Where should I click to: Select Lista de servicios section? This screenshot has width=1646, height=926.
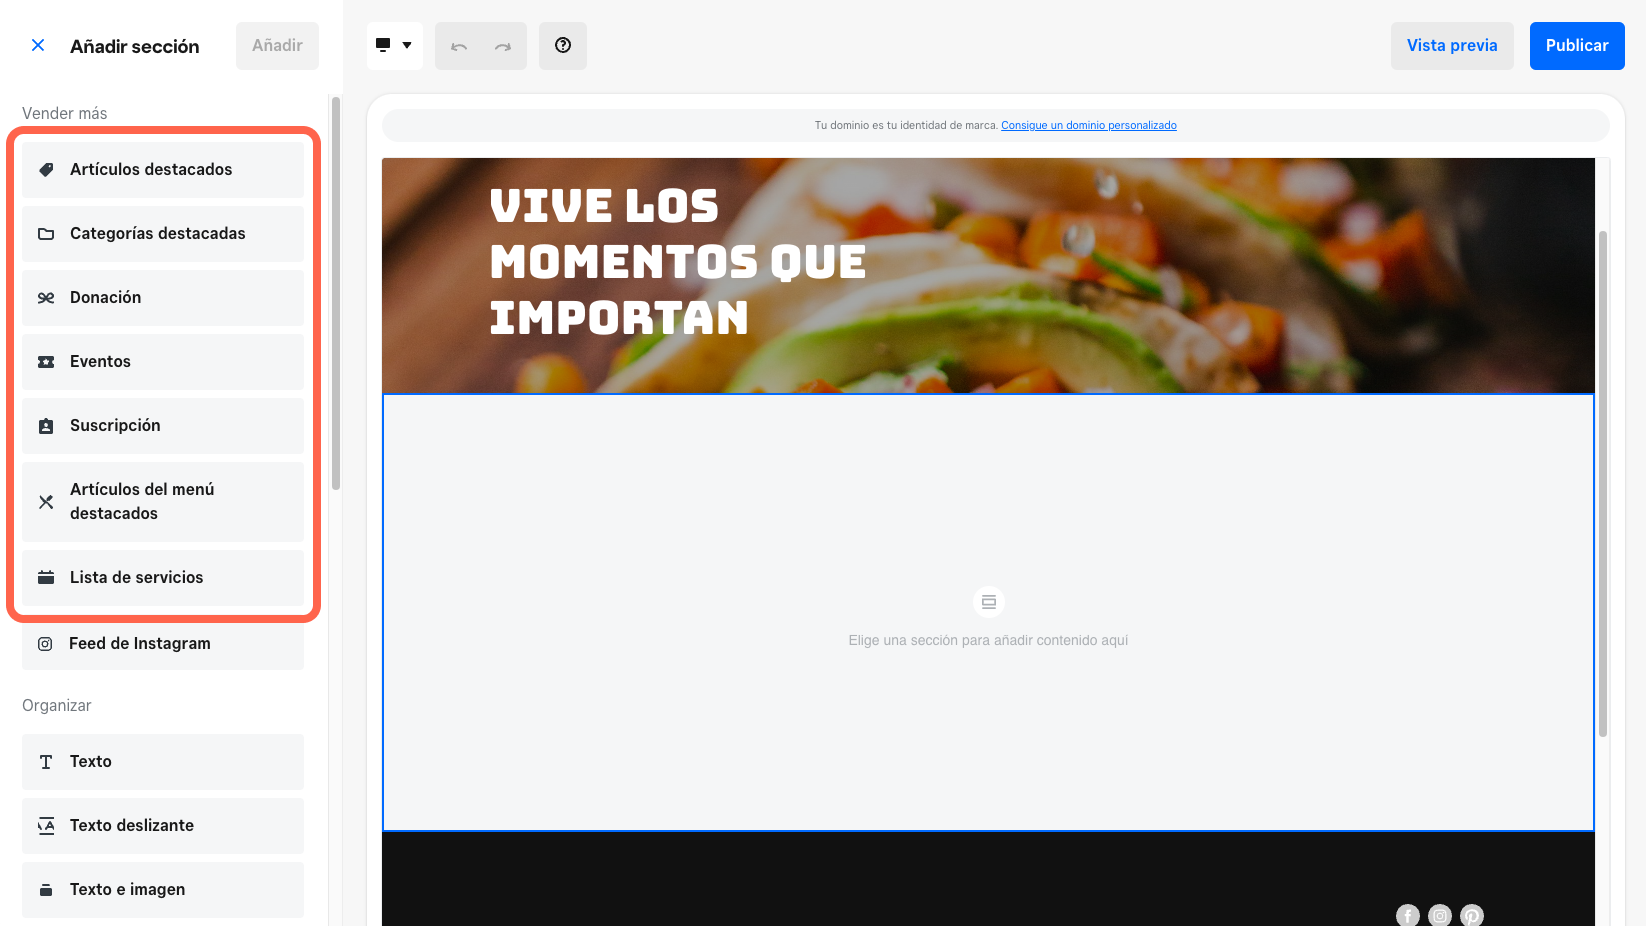tap(163, 578)
